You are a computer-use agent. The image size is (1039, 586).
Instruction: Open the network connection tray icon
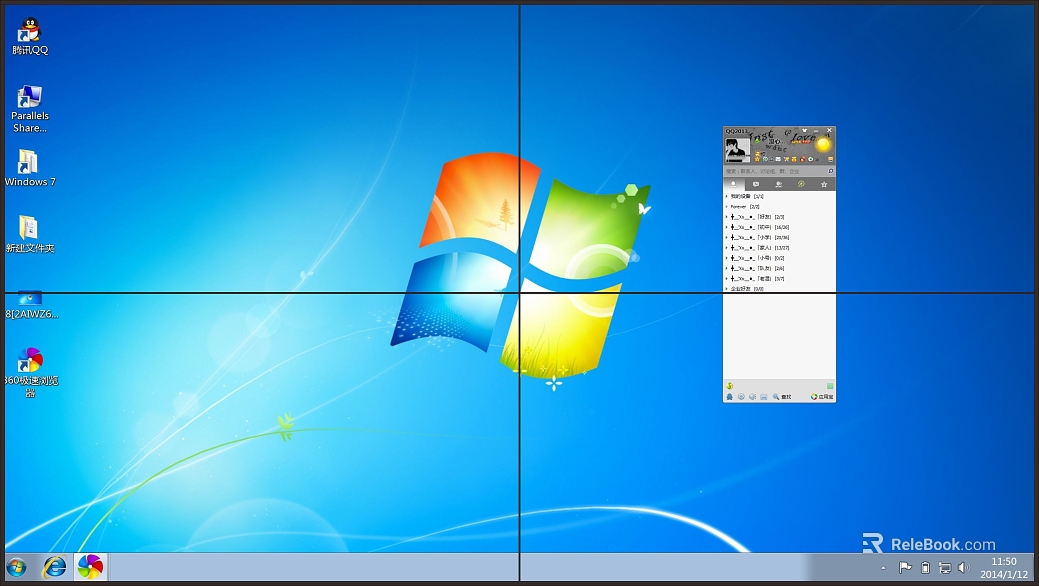click(945, 567)
